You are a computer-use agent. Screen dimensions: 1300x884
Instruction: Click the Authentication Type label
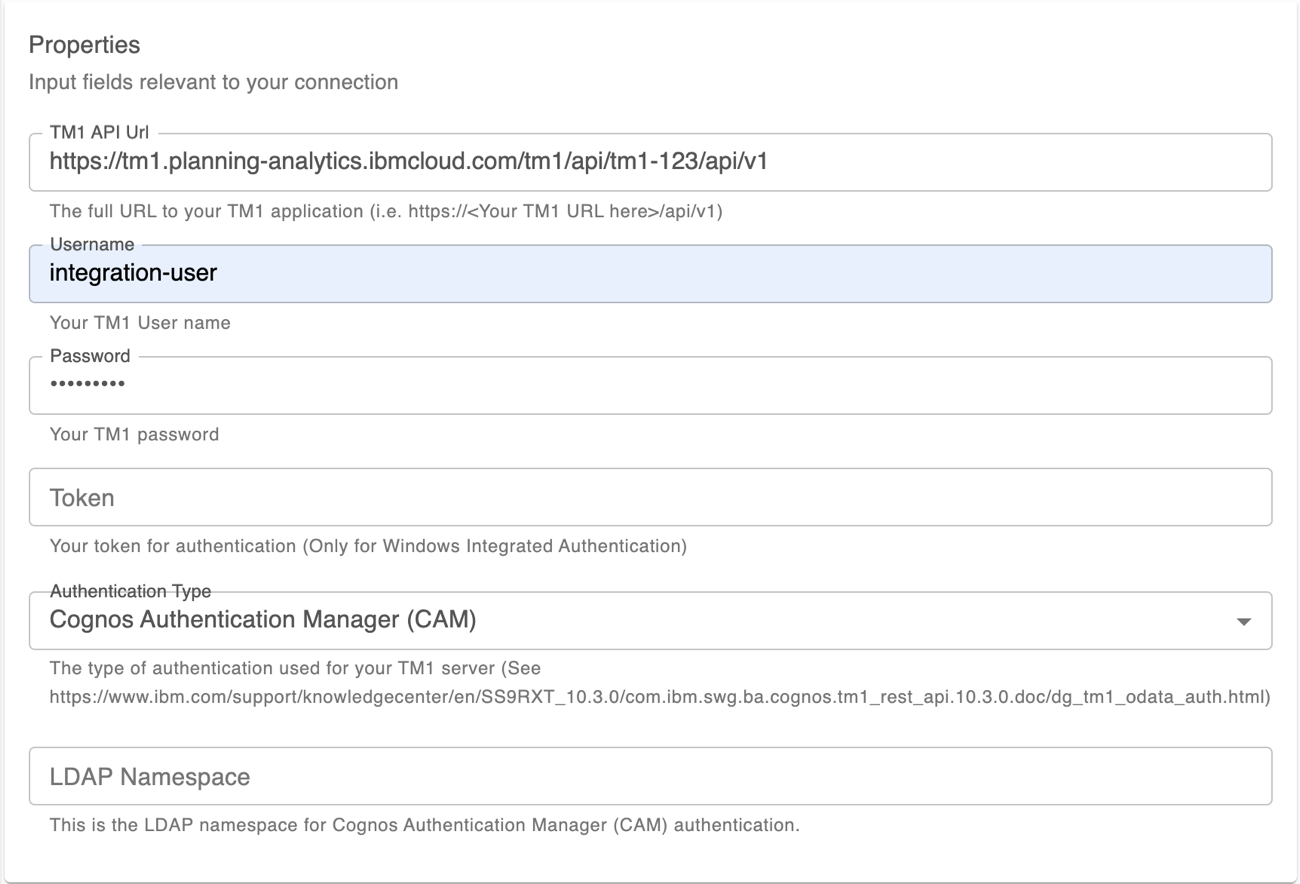130,590
